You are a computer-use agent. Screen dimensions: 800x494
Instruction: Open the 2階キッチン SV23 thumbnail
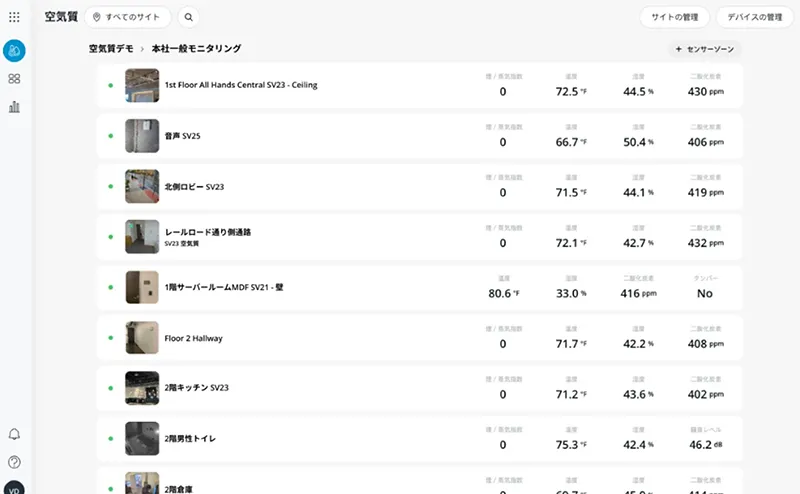tap(142, 389)
